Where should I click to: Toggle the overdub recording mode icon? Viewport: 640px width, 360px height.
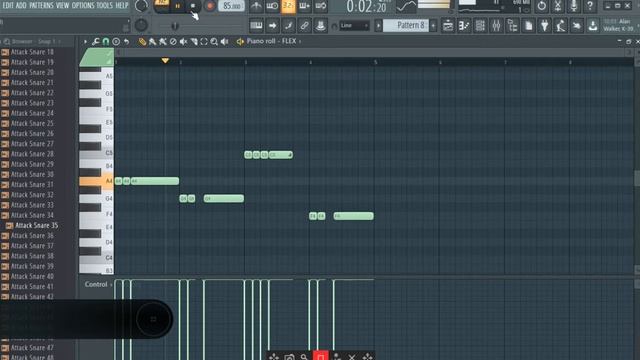click(304, 6)
